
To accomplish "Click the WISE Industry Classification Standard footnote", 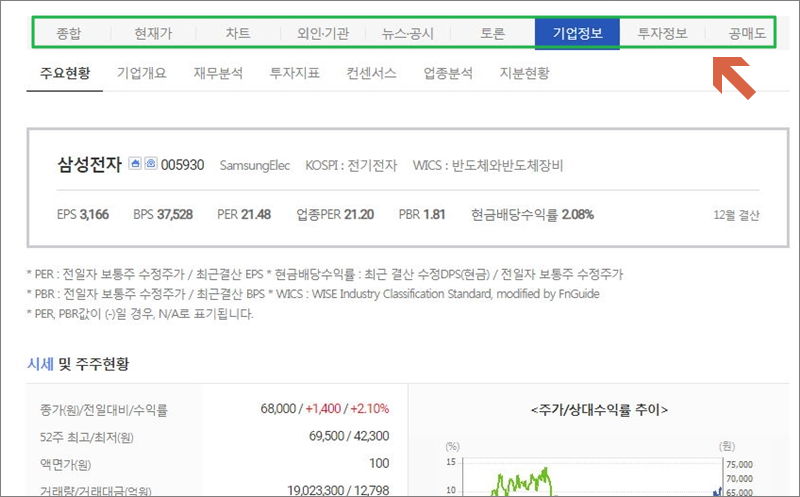I will pos(438,294).
